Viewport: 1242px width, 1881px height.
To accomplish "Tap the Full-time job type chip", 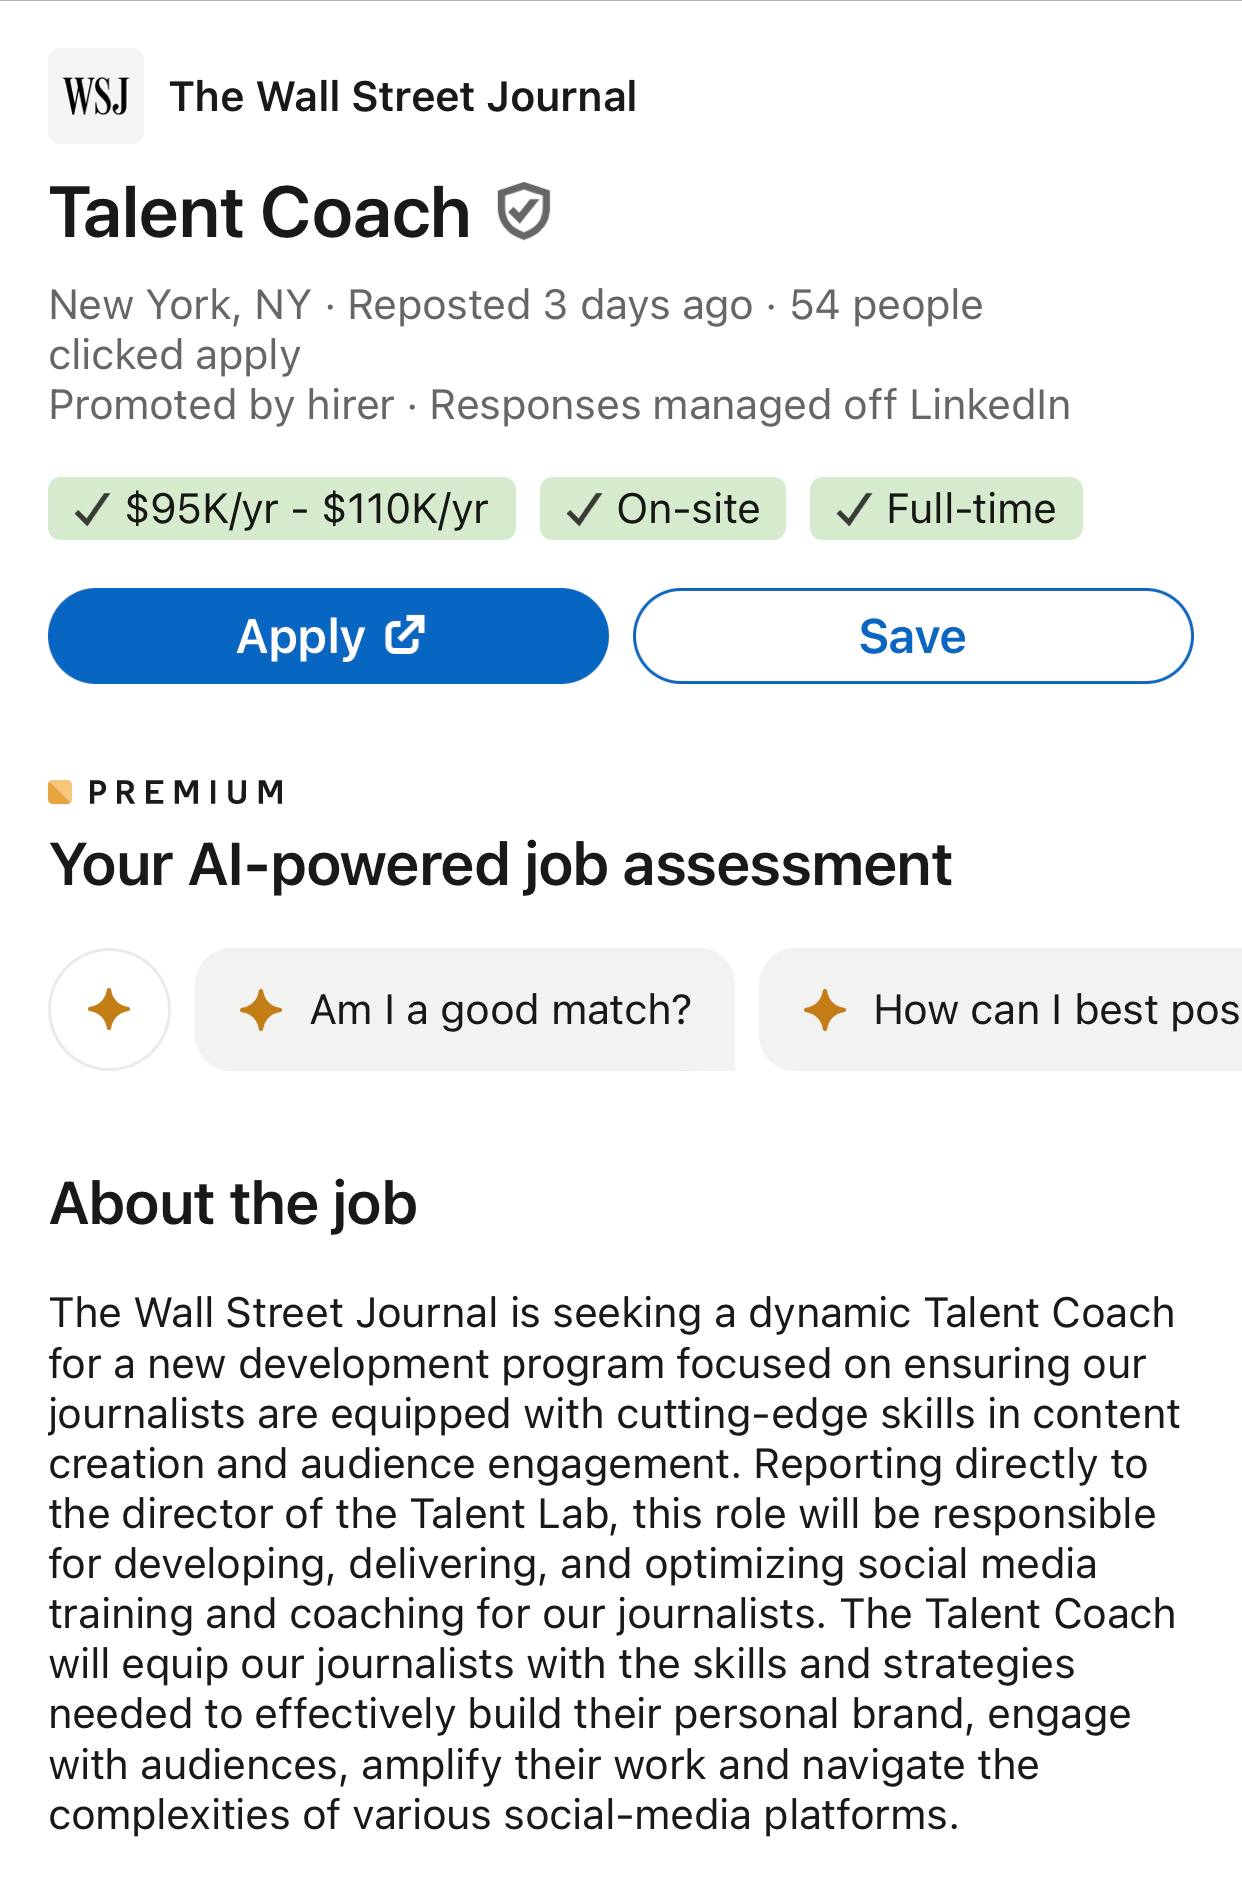I will 946,509.
